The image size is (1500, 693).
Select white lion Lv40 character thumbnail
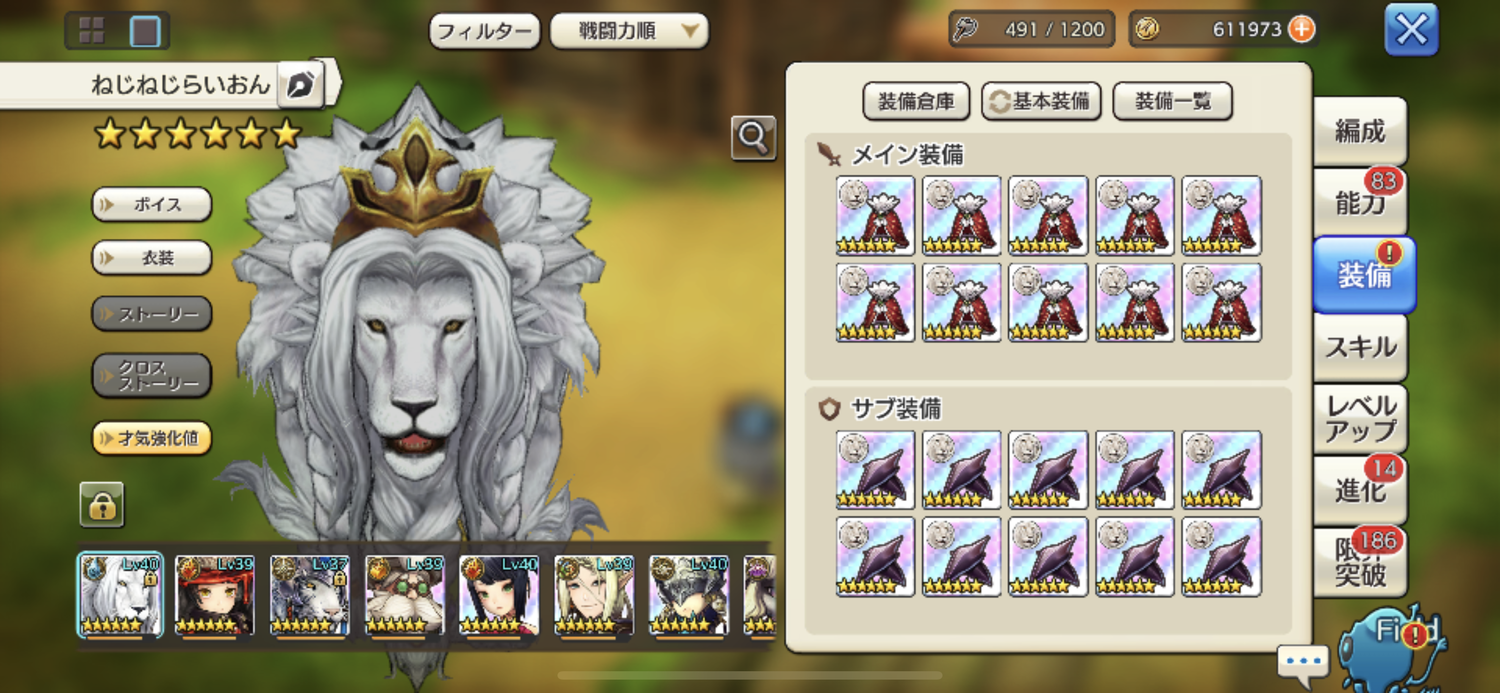click(120, 595)
